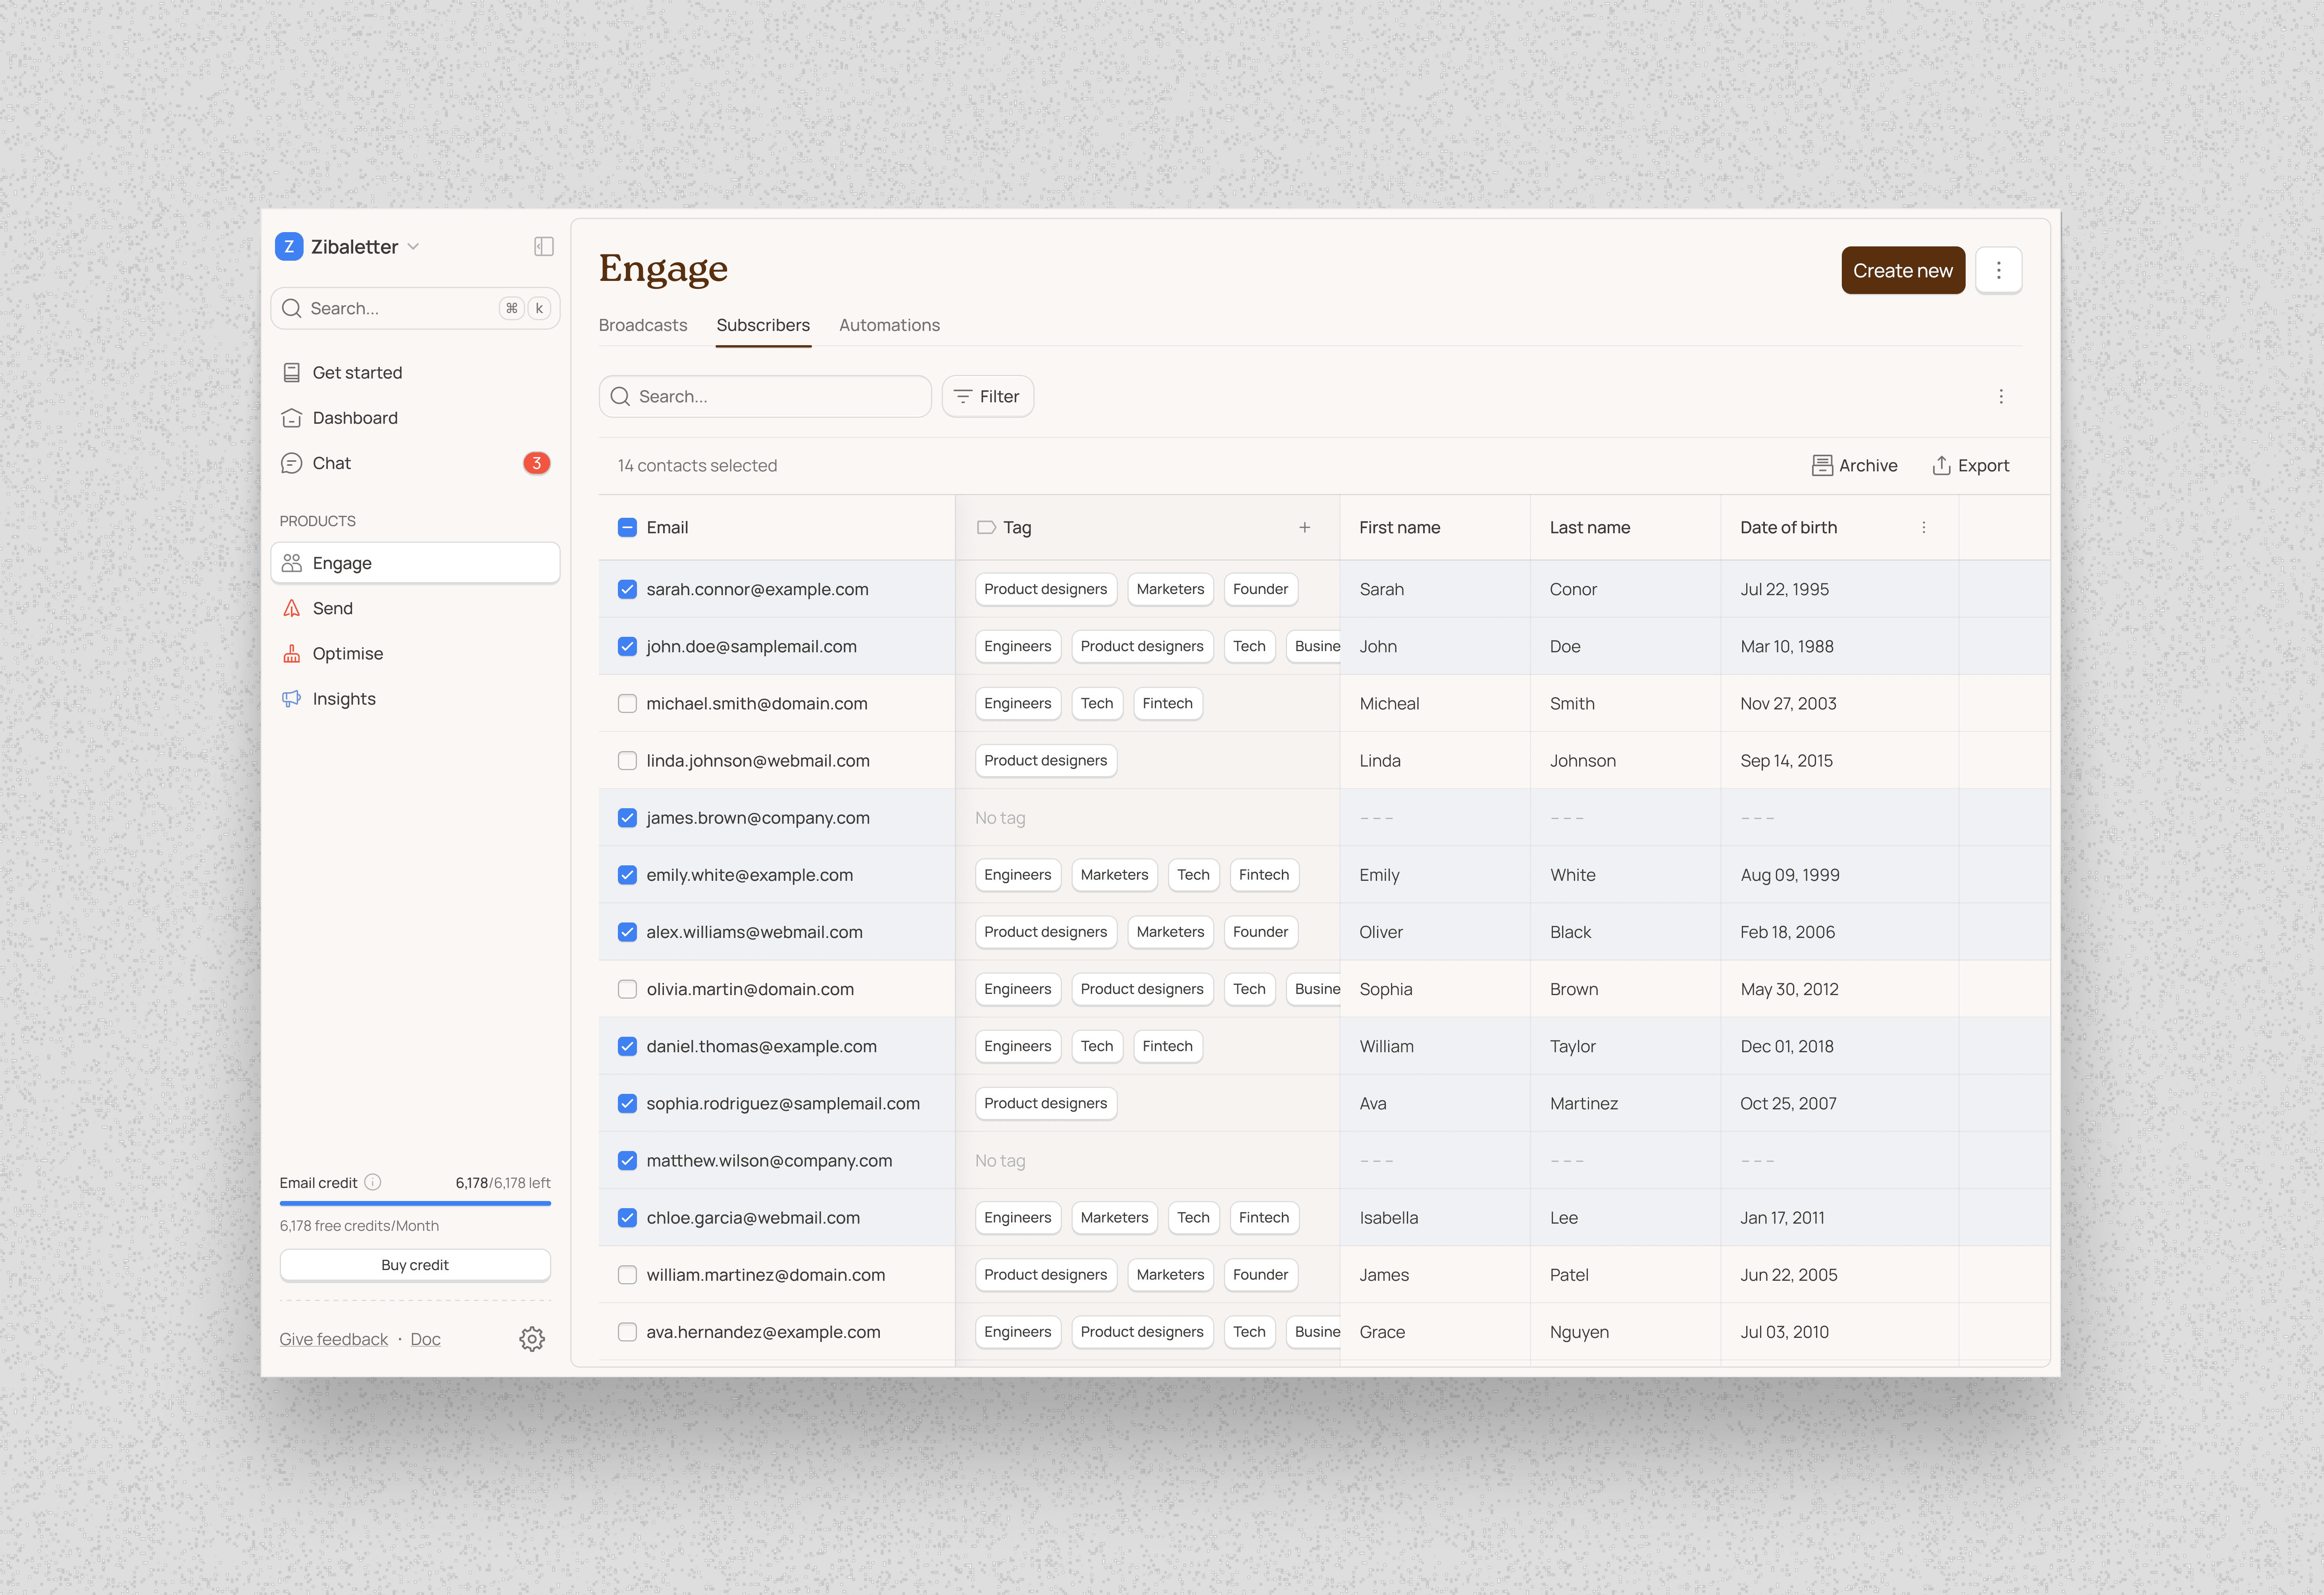2324x1595 pixels.
Task: Open settings via the gear icon
Action: (532, 1339)
